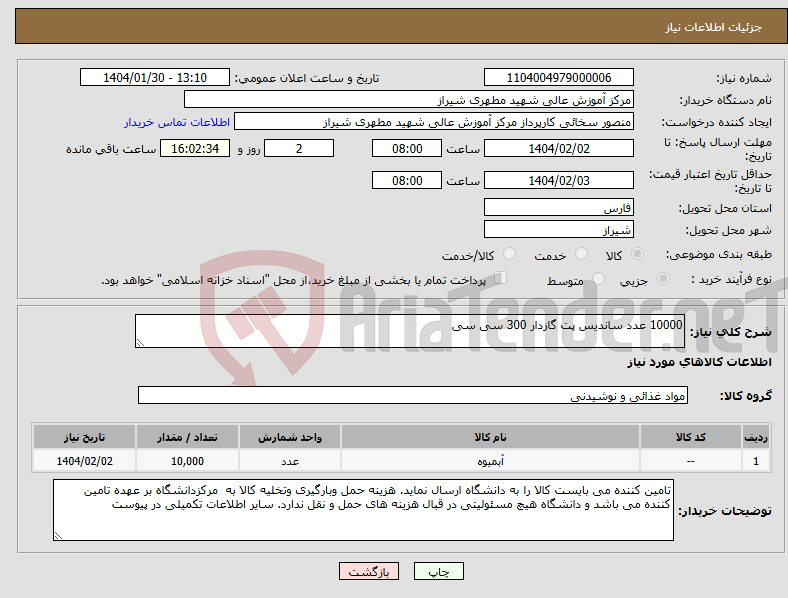Click the شماره نیاز number field
The width and height of the screenshot is (788, 598).
pyautogui.click(x=559, y=77)
